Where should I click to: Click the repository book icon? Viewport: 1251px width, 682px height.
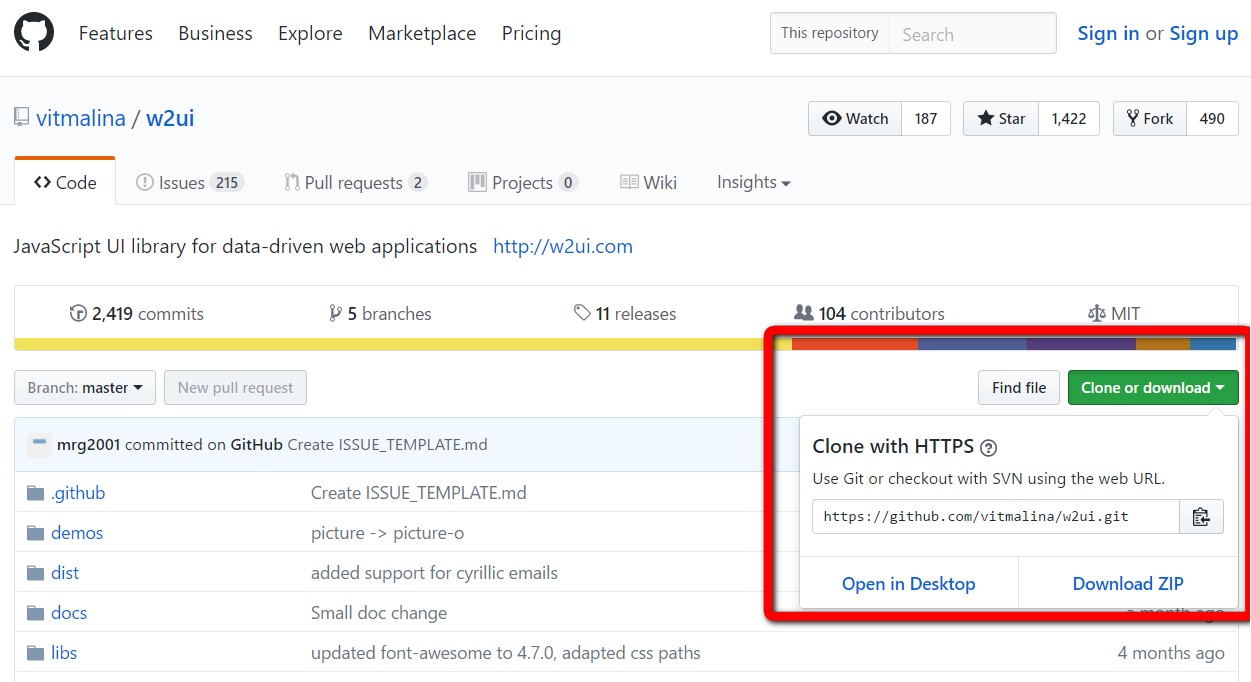pyautogui.click(x=21, y=118)
